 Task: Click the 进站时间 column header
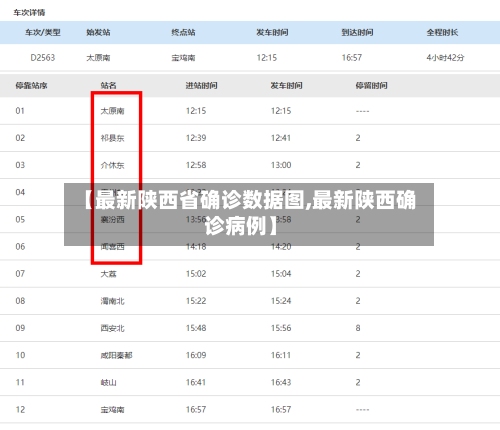202,86
